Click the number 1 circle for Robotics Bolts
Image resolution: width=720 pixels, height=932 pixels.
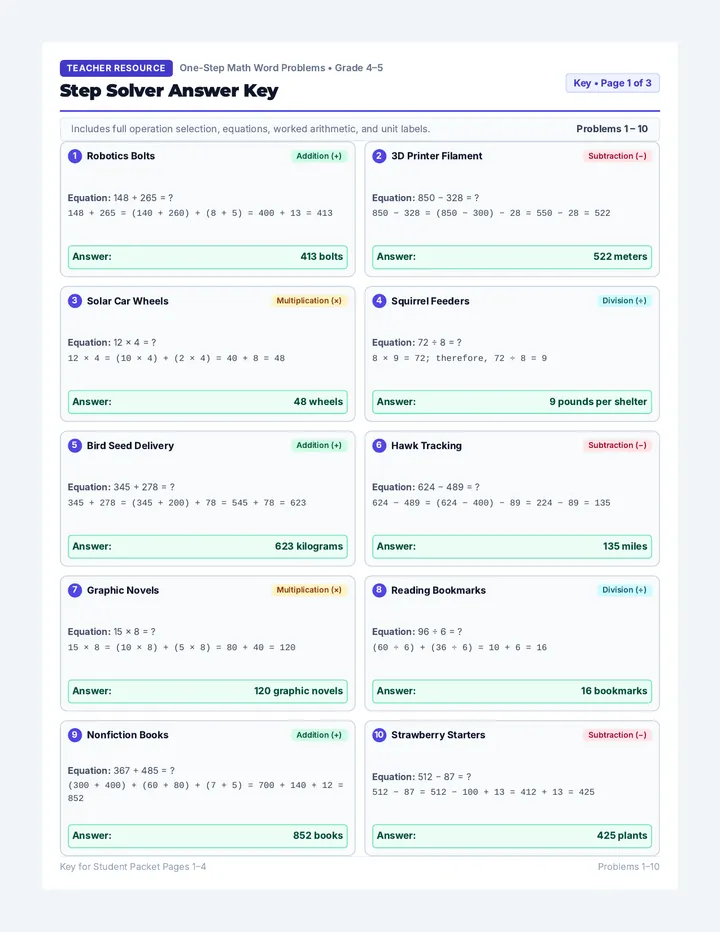pos(75,156)
